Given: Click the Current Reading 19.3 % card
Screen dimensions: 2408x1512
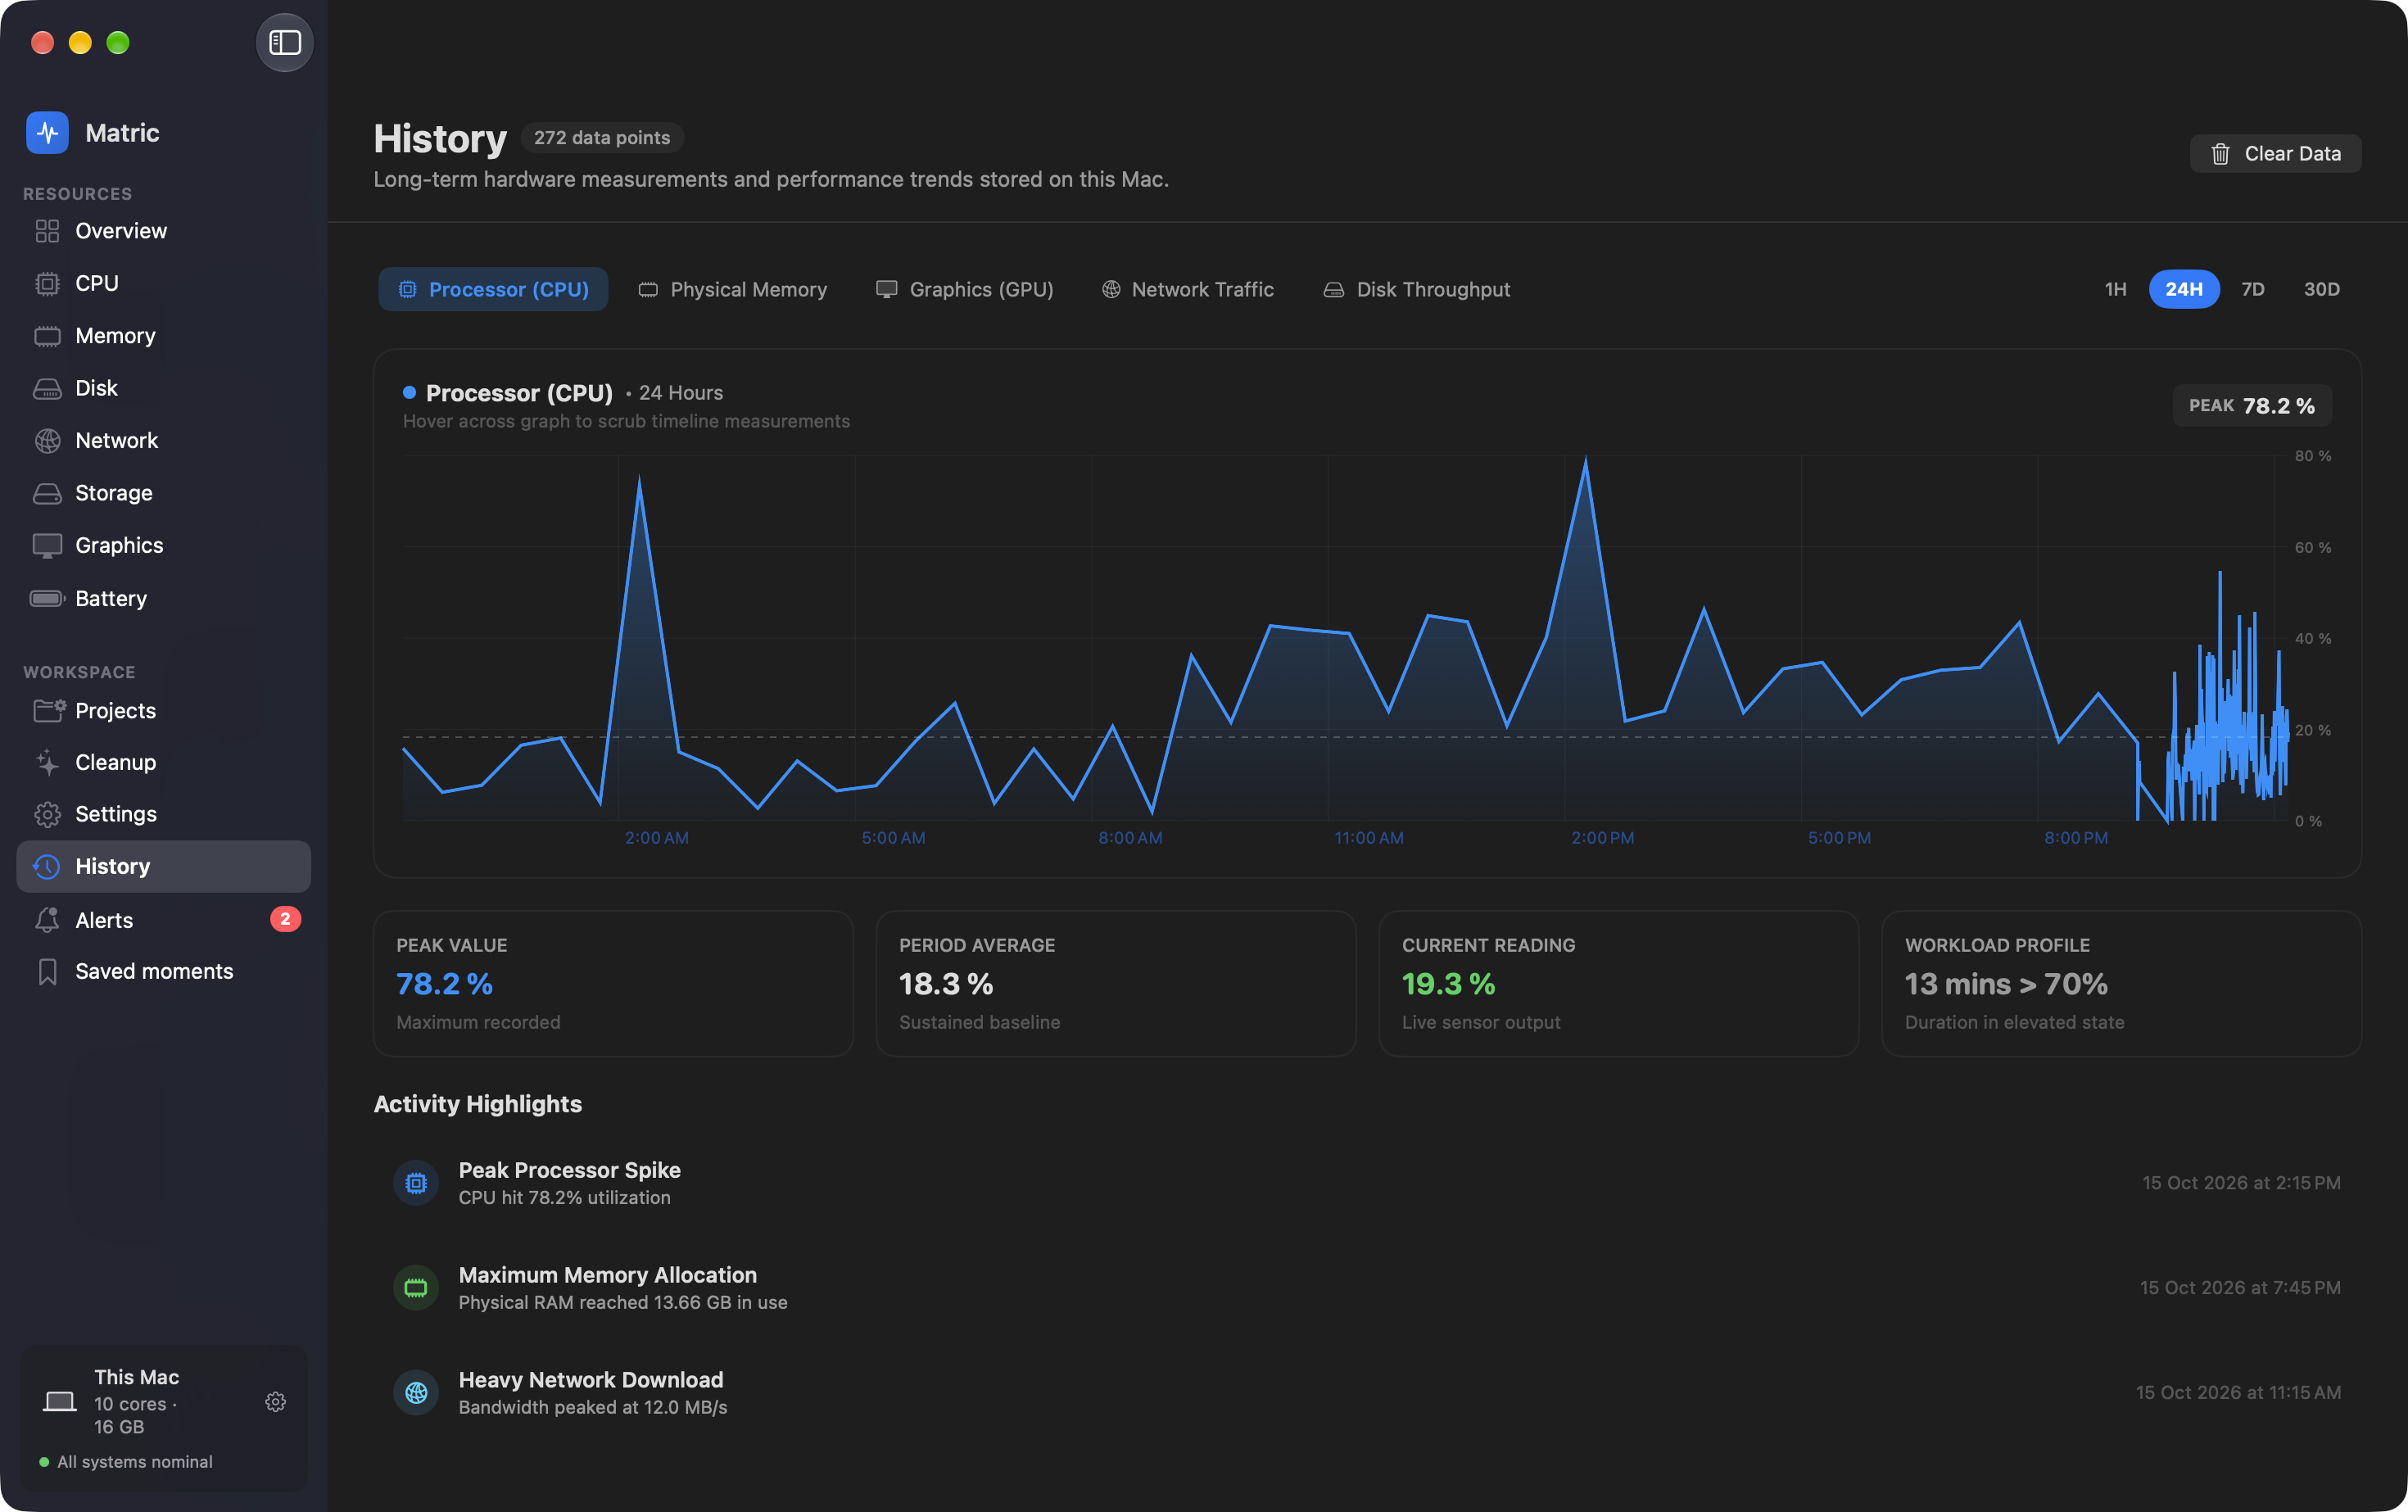Looking at the screenshot, I should 1619,983.
